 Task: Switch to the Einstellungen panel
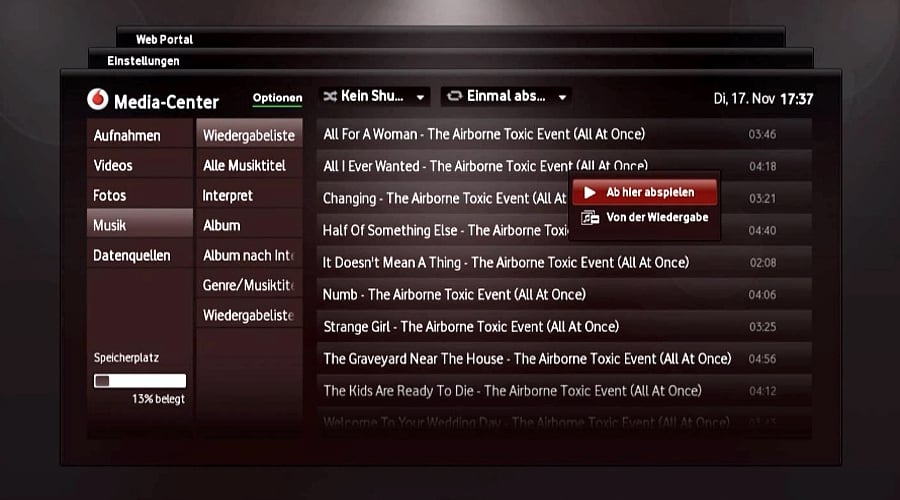click(143, 61)
